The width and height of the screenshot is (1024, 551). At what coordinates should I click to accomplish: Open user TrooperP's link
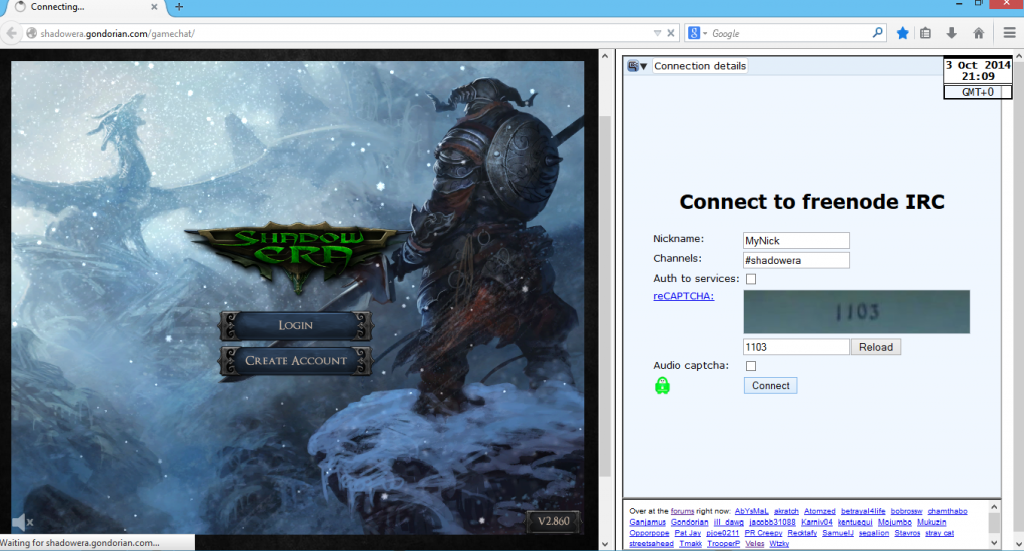[723, 544]
